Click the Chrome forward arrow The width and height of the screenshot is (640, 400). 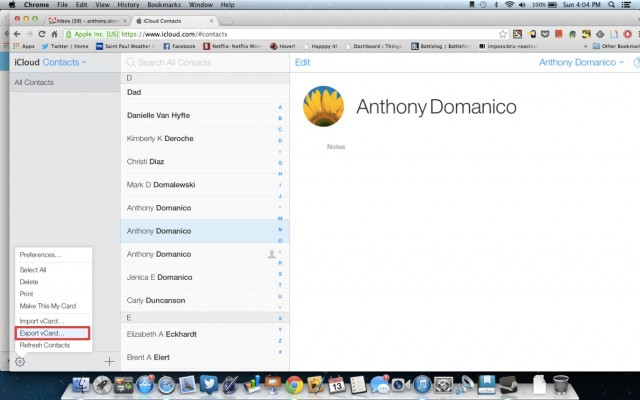tap(29, 34)
